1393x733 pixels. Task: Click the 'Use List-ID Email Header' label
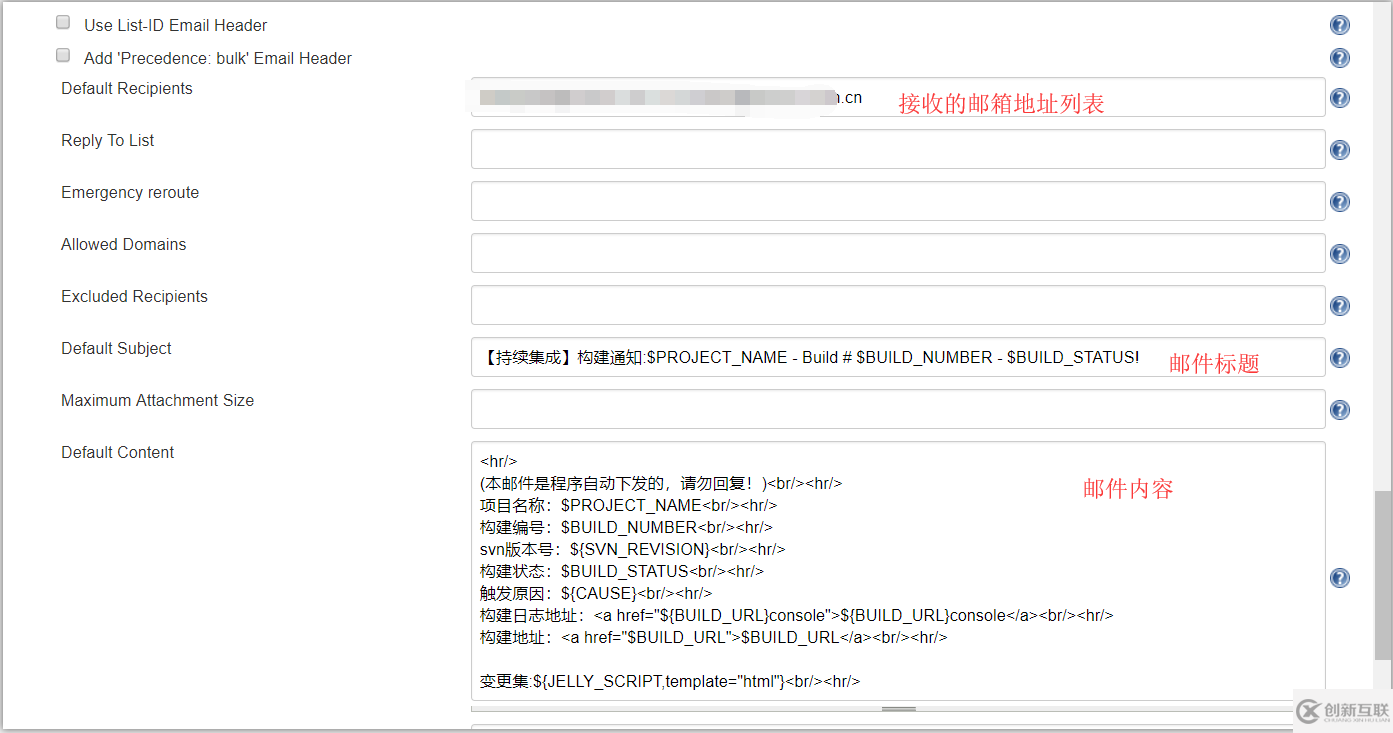click(x=176, y=25)
